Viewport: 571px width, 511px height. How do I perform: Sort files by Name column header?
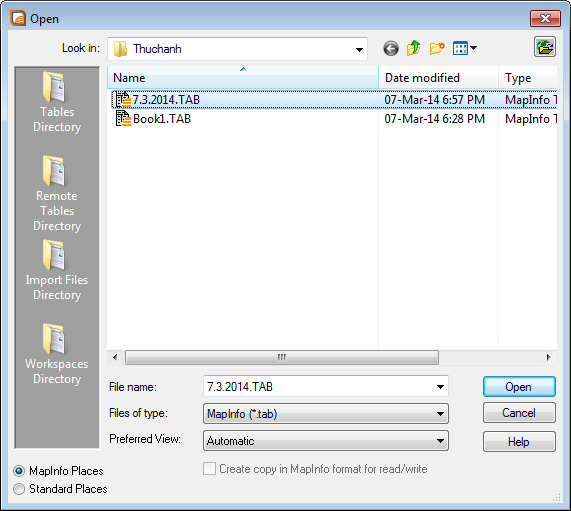(x=243, y=78)
